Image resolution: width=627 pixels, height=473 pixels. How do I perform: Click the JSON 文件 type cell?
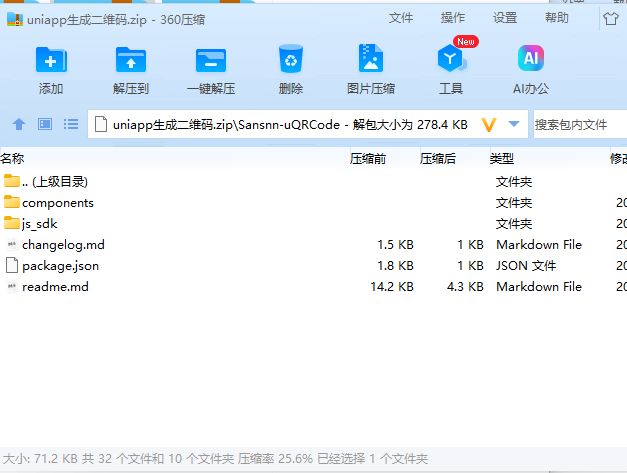coord(526,266)
